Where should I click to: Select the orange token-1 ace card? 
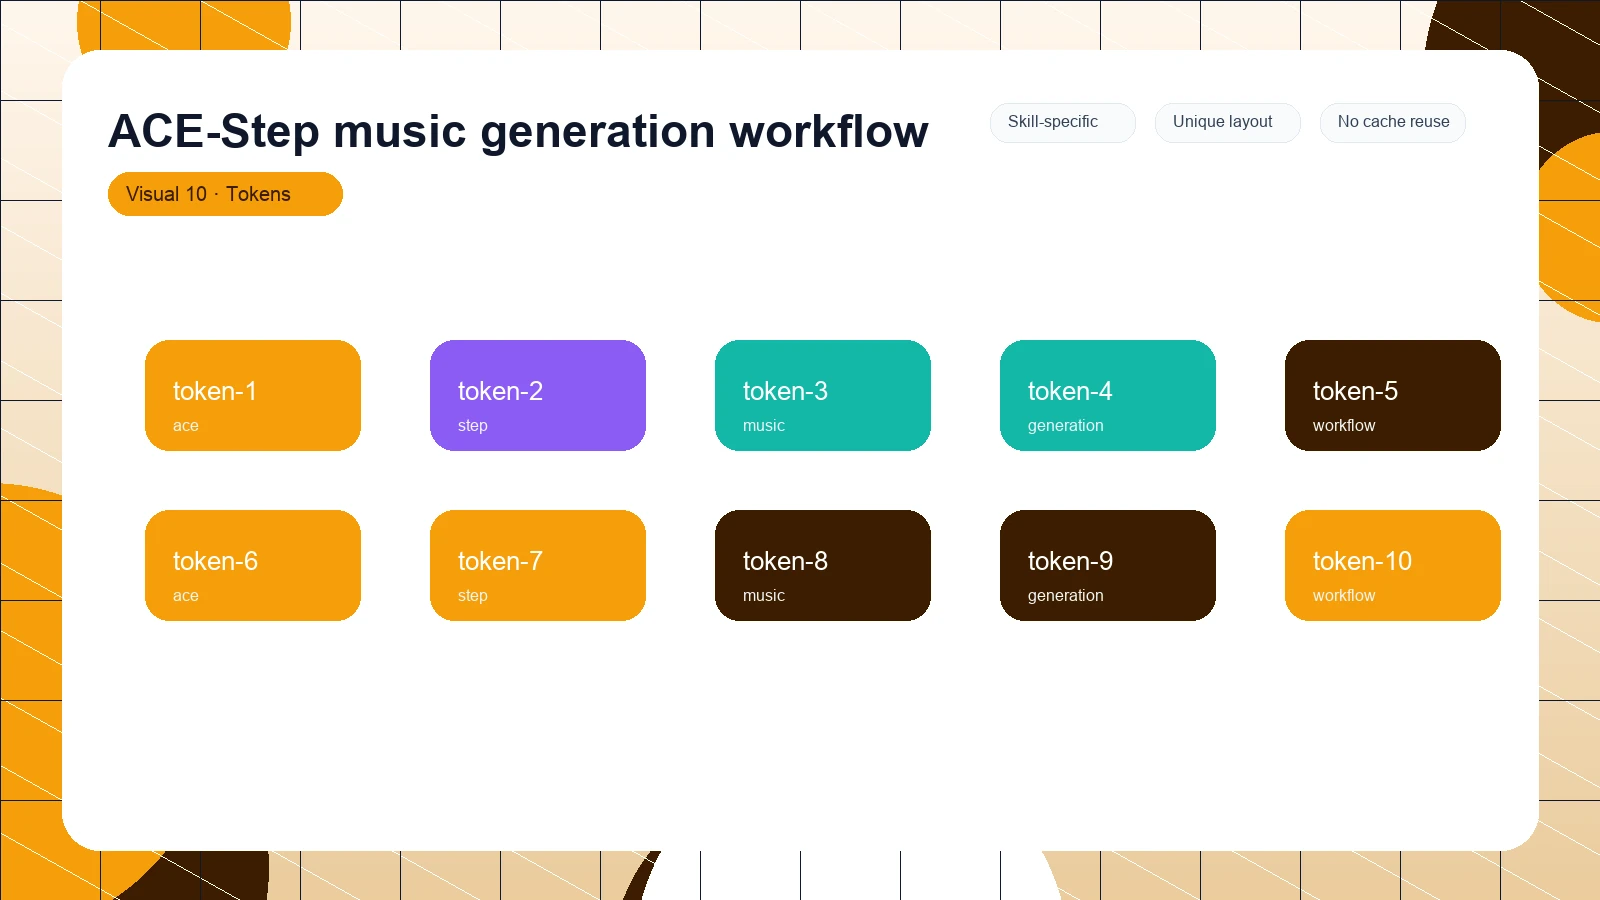click(253, 395)
